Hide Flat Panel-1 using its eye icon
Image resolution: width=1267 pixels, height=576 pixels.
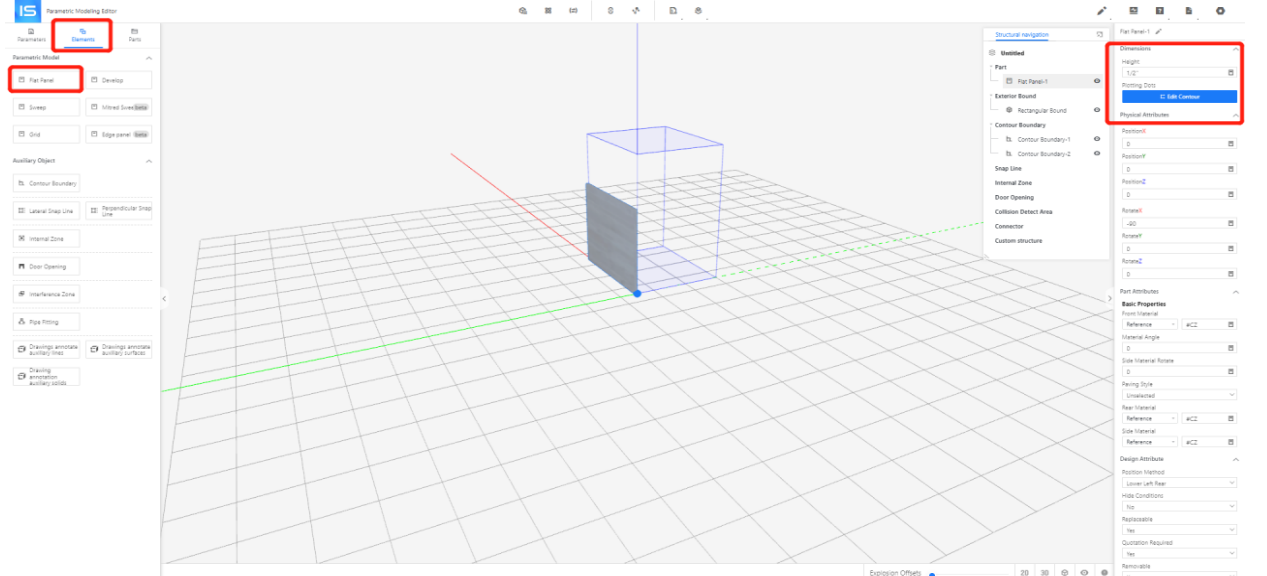pos(1097,81)
